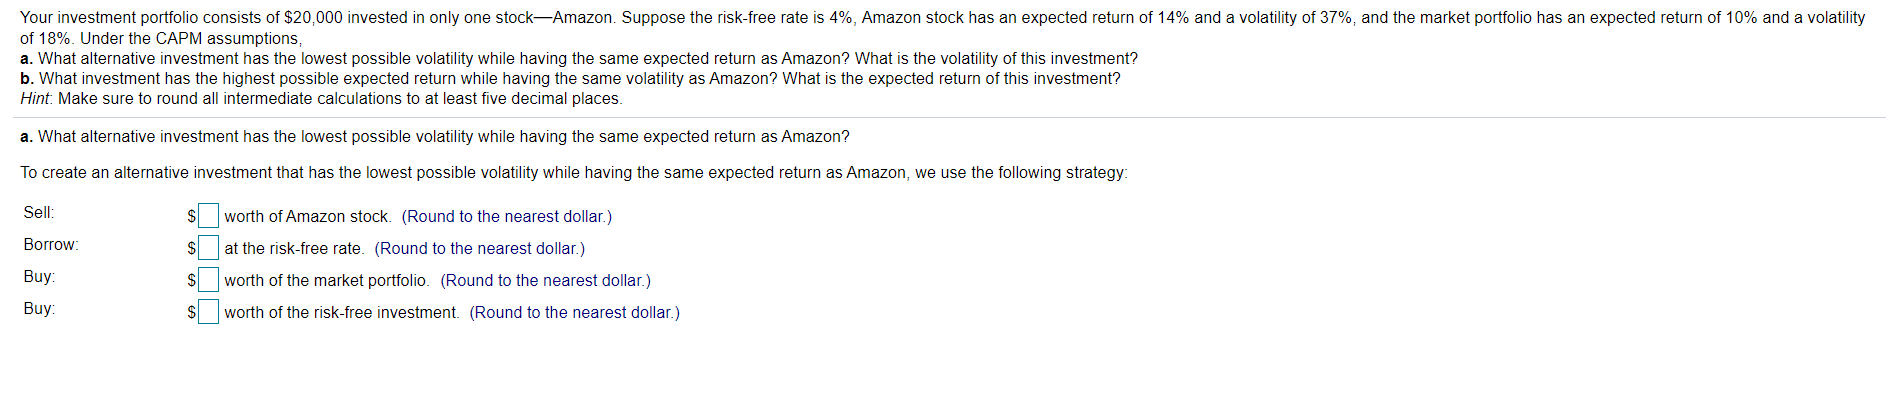Viewport: 1891px width, 418px height.
Task: Click the "To create an alternative investment" sentence
Action: coord(574,173)
